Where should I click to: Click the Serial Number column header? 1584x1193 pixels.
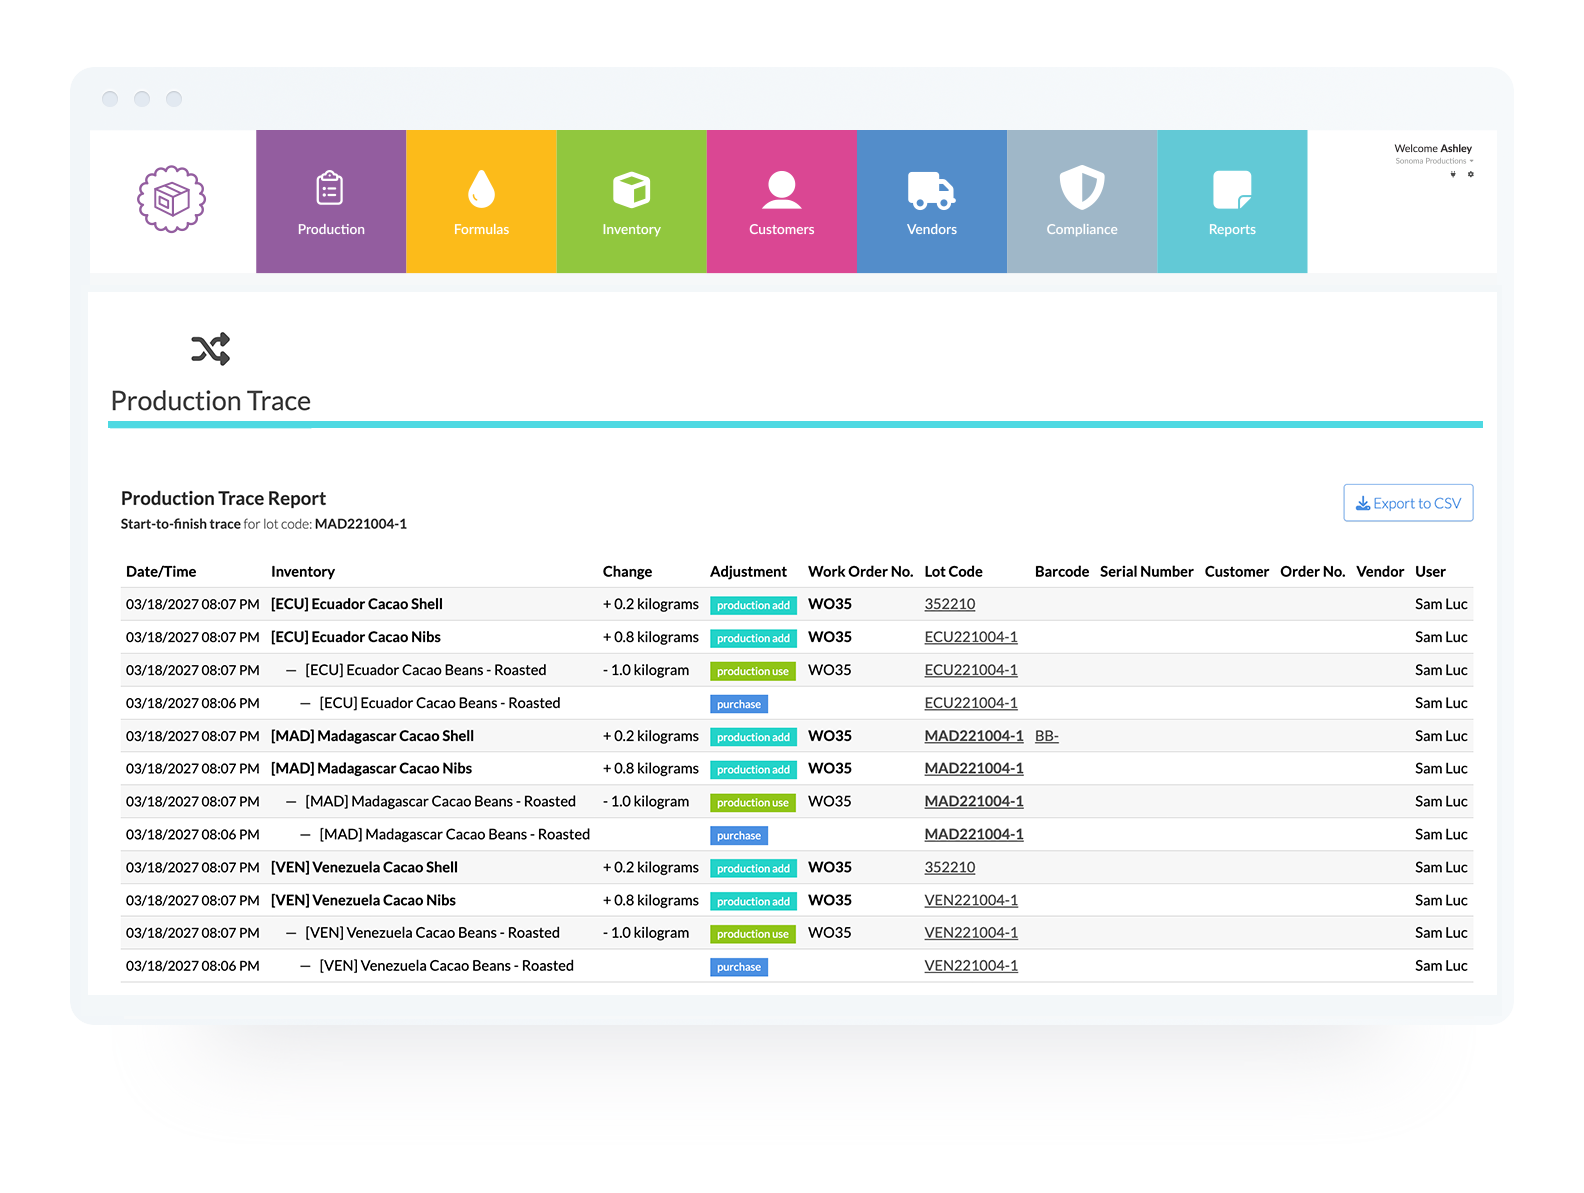[1146, 572]
